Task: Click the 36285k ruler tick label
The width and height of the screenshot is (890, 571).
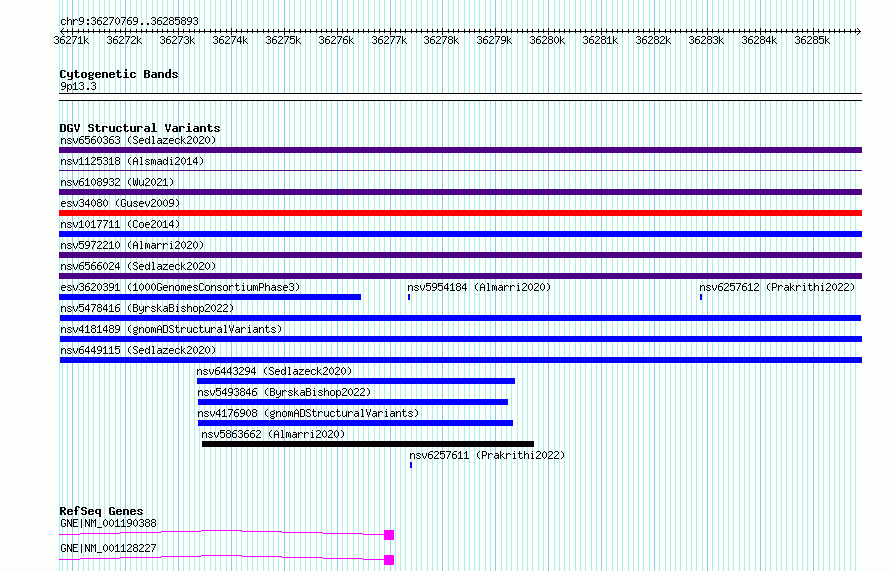Action: coord(812,40)
